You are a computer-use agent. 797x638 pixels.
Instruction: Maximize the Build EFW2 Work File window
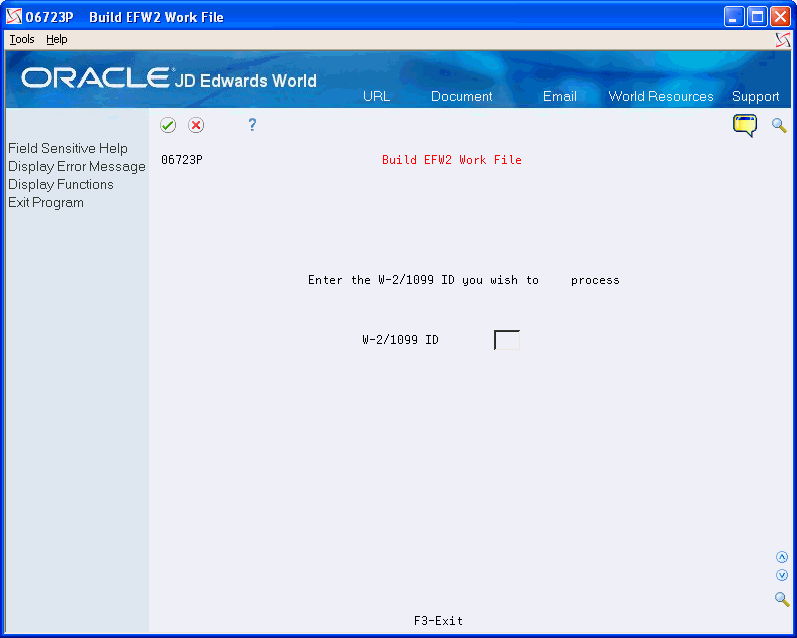pos(757,17)
